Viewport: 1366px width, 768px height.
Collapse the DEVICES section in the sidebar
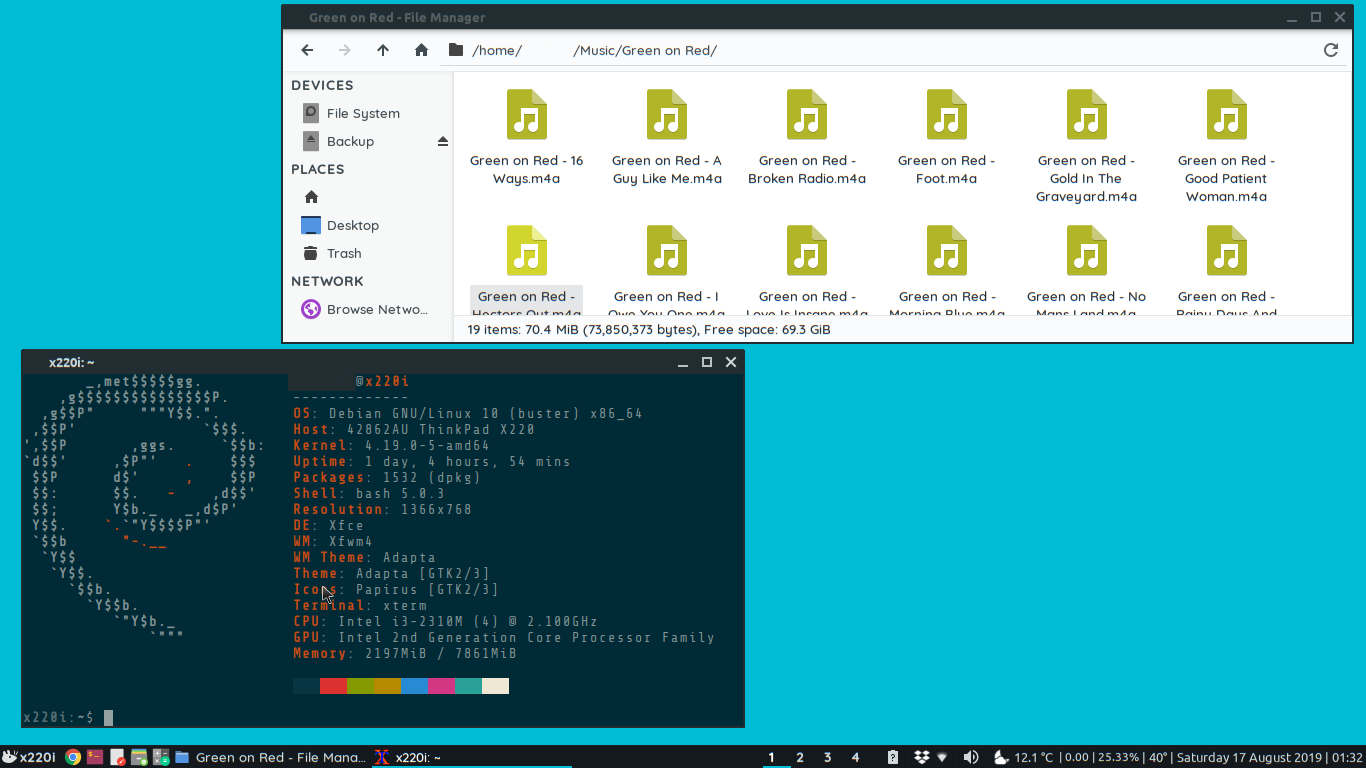point(321,85)
